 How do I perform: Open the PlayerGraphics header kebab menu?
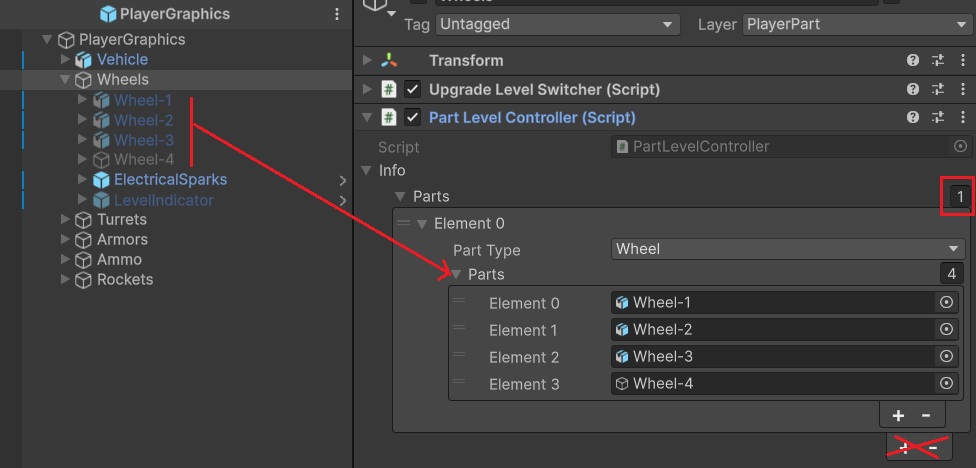pyautogui.click(x=337, y=14)
